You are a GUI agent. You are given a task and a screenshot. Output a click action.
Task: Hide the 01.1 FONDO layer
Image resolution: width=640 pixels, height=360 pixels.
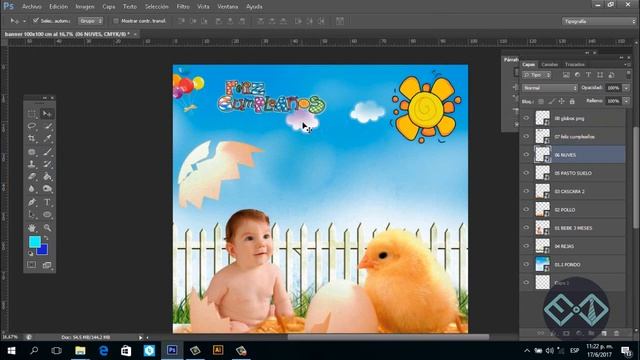[526, 264]
